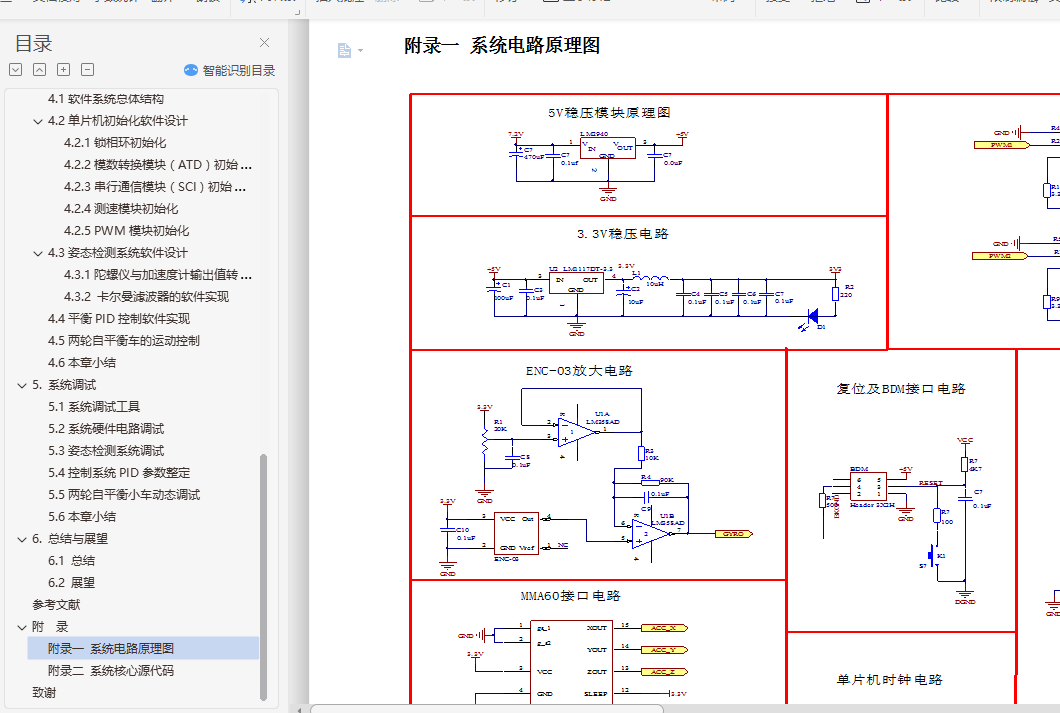This screenshot has width=1060, height=713.
Task: Open 6.1 总结 entry
Action: coord(72,560)
